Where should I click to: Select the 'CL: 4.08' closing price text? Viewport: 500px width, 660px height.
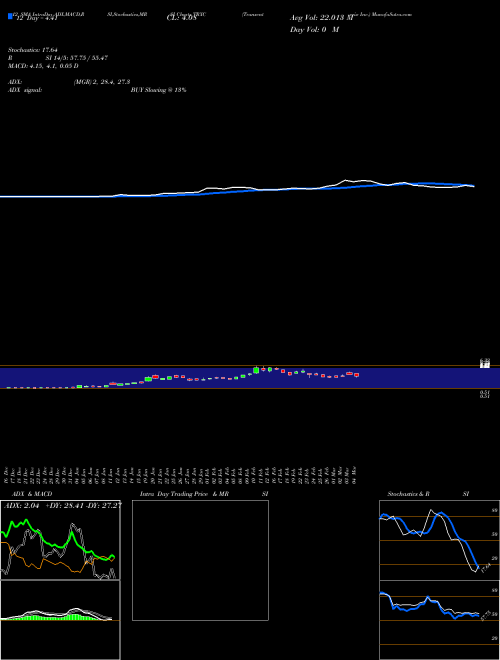(181, 18)
